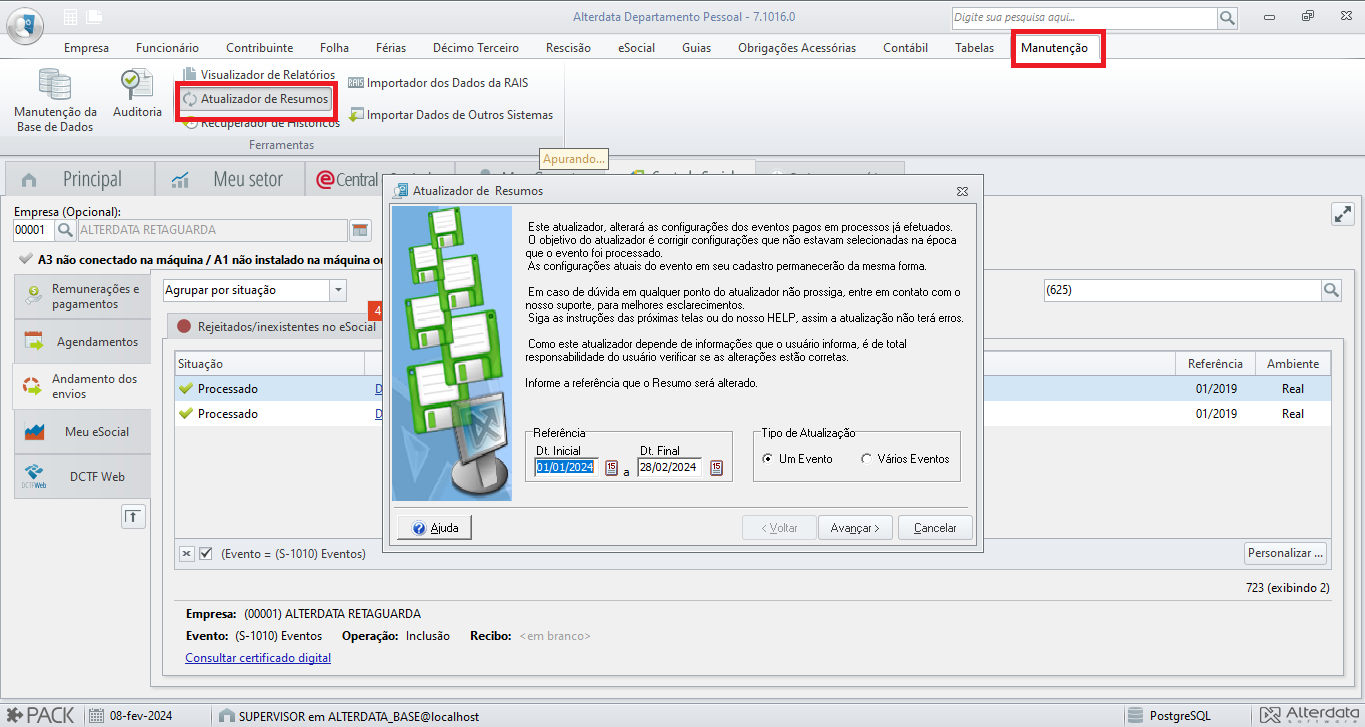The image size is (1365, 727).
Task: Open Andamento dos envios section
Action: tap(82, 387)
